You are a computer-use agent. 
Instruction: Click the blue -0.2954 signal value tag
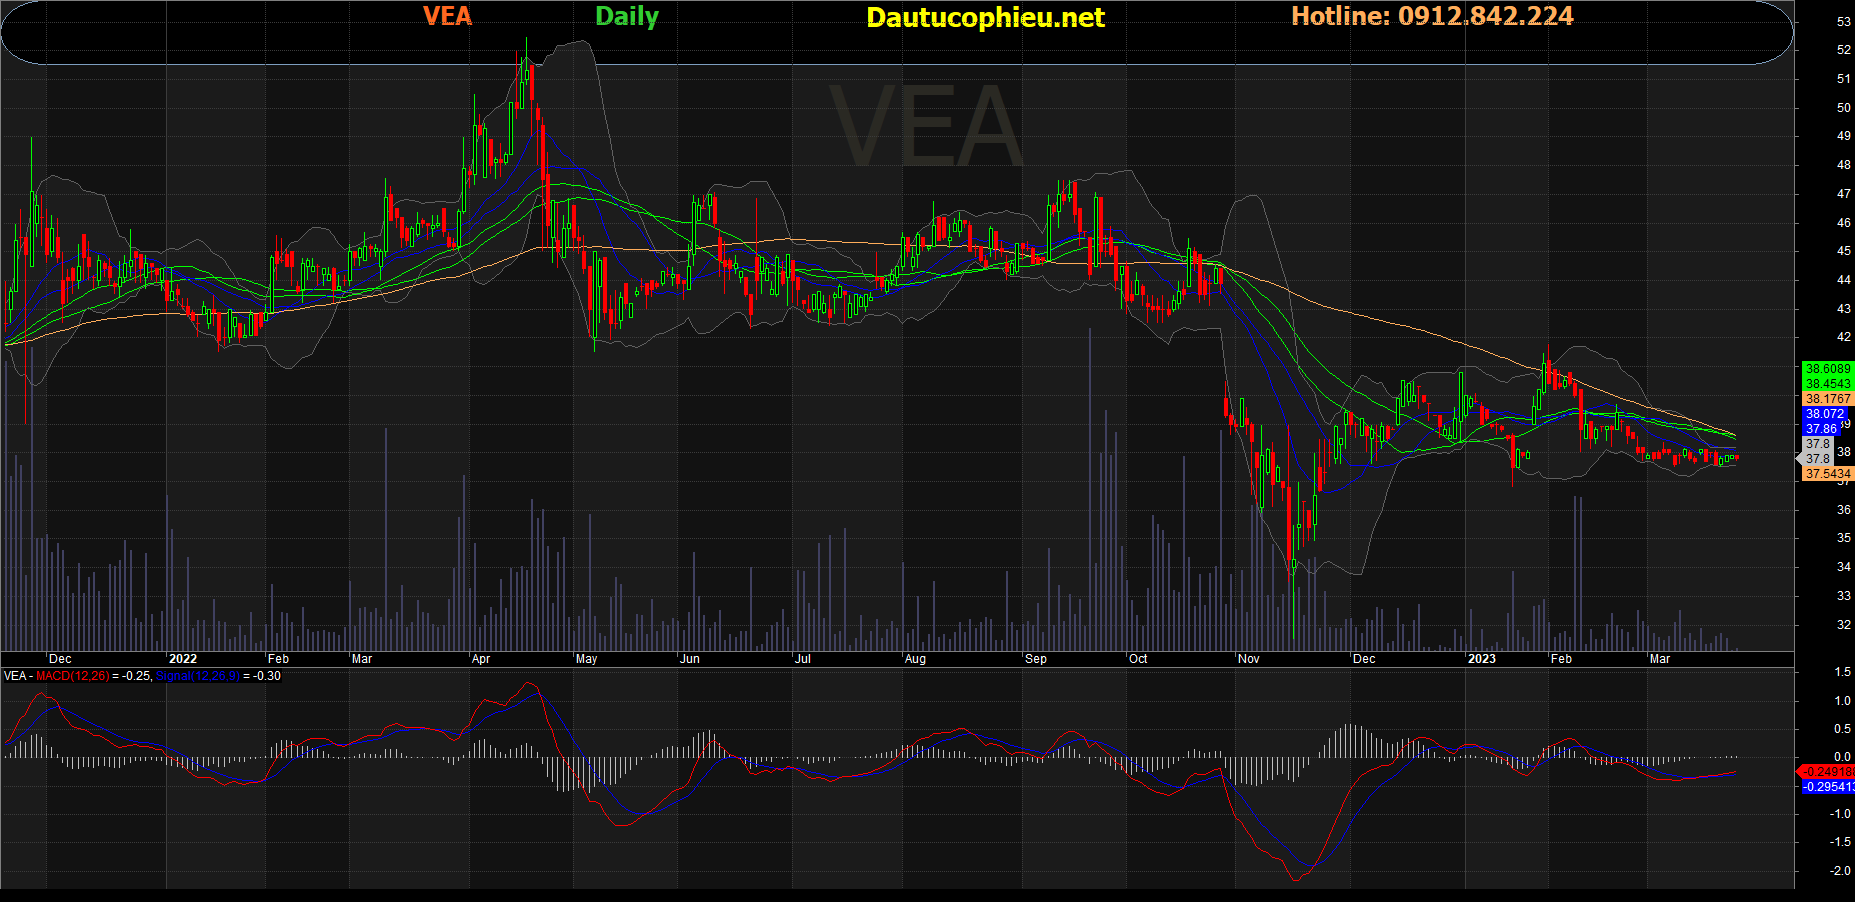1828,787
